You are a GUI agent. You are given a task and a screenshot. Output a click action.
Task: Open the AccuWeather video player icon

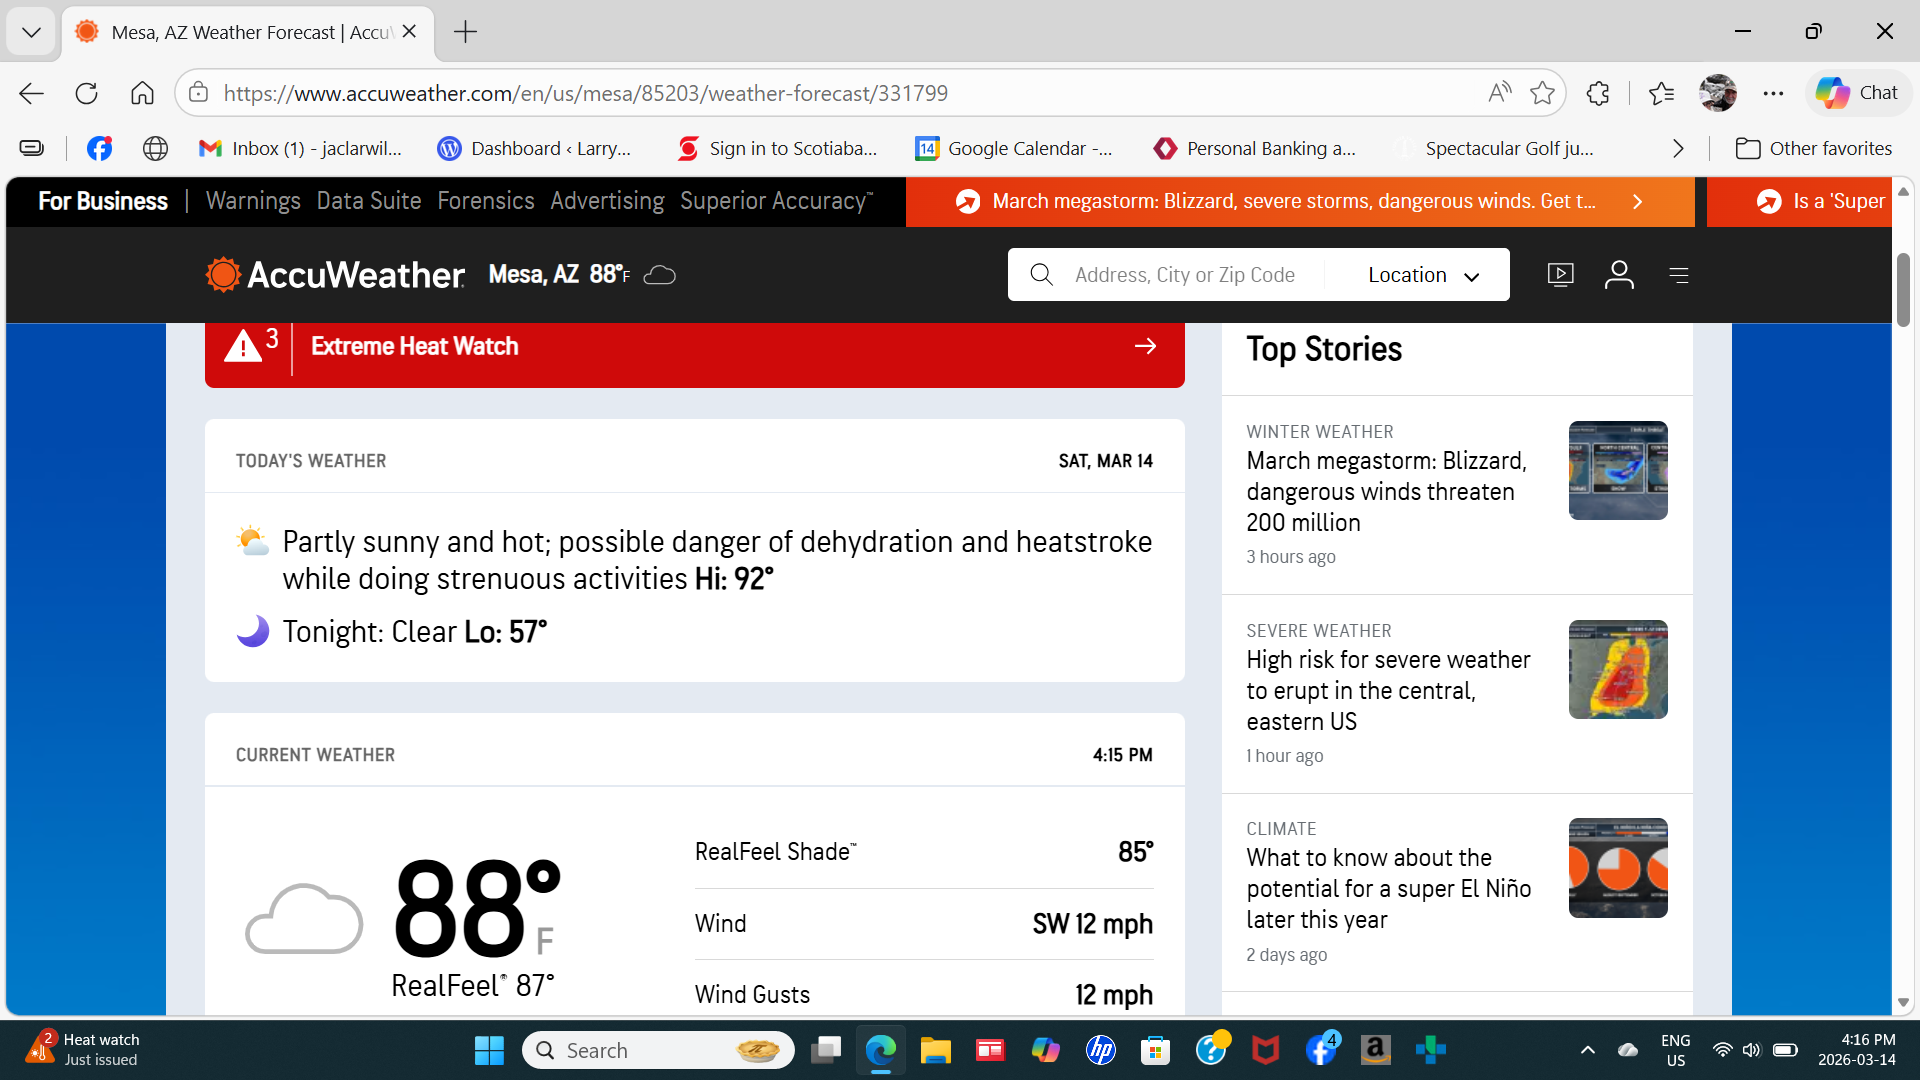(1560, 274)
